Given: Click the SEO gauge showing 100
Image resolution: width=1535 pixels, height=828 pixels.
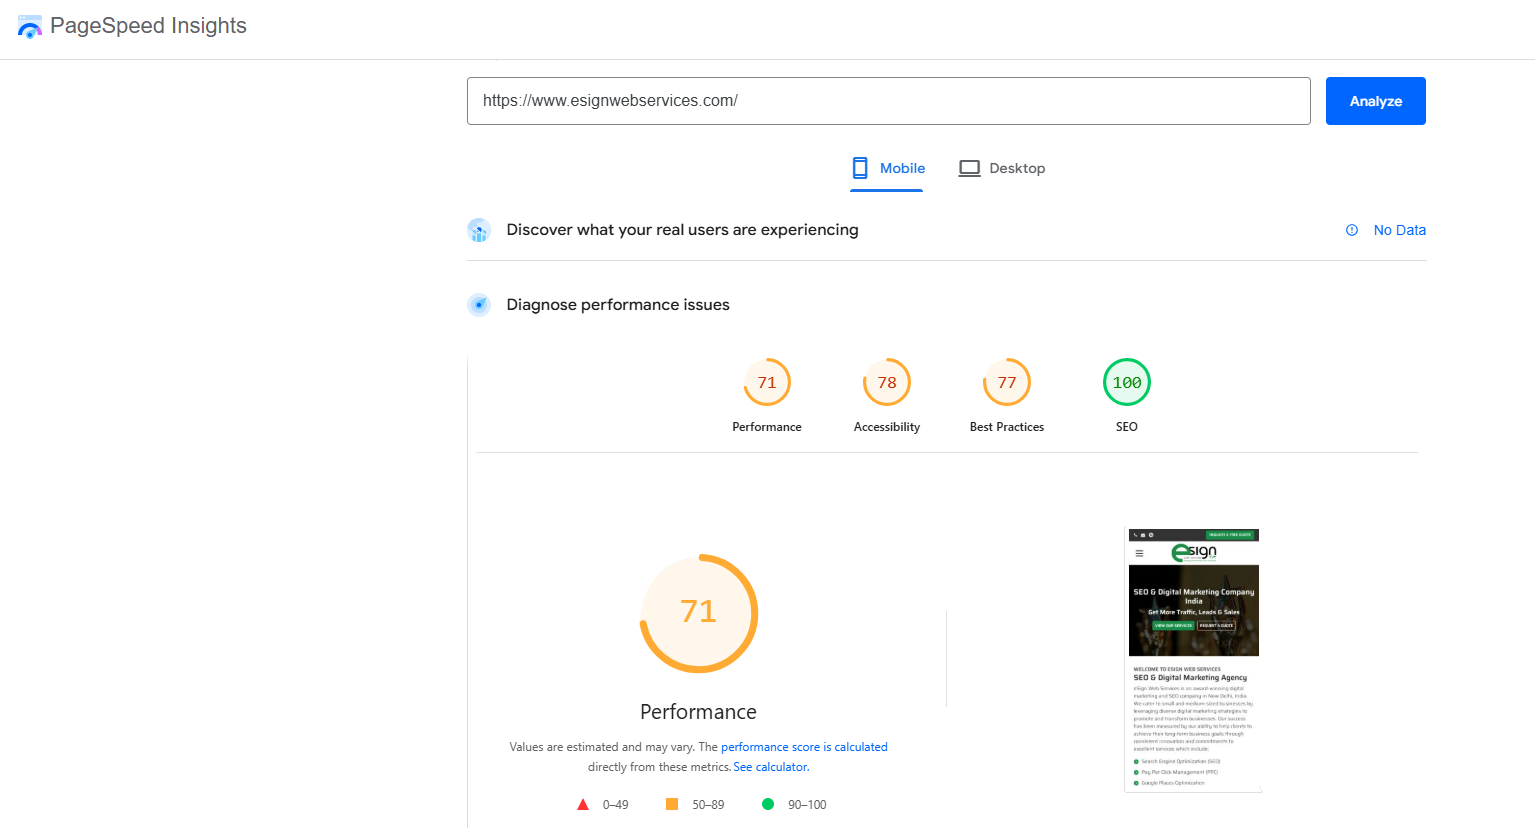Looking at the screenshot, I should pos(1126,381).
